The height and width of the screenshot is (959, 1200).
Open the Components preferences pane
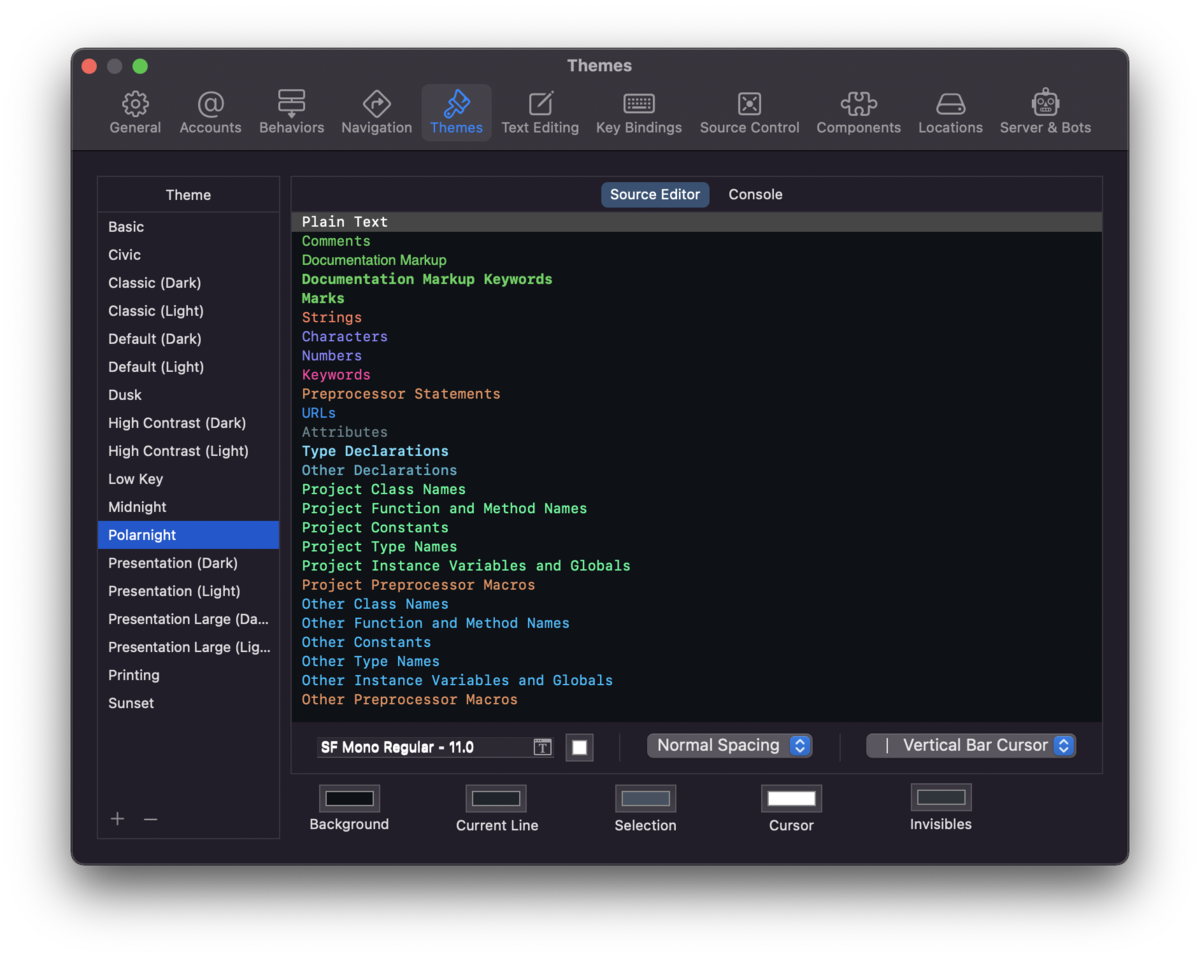(858, 110)
